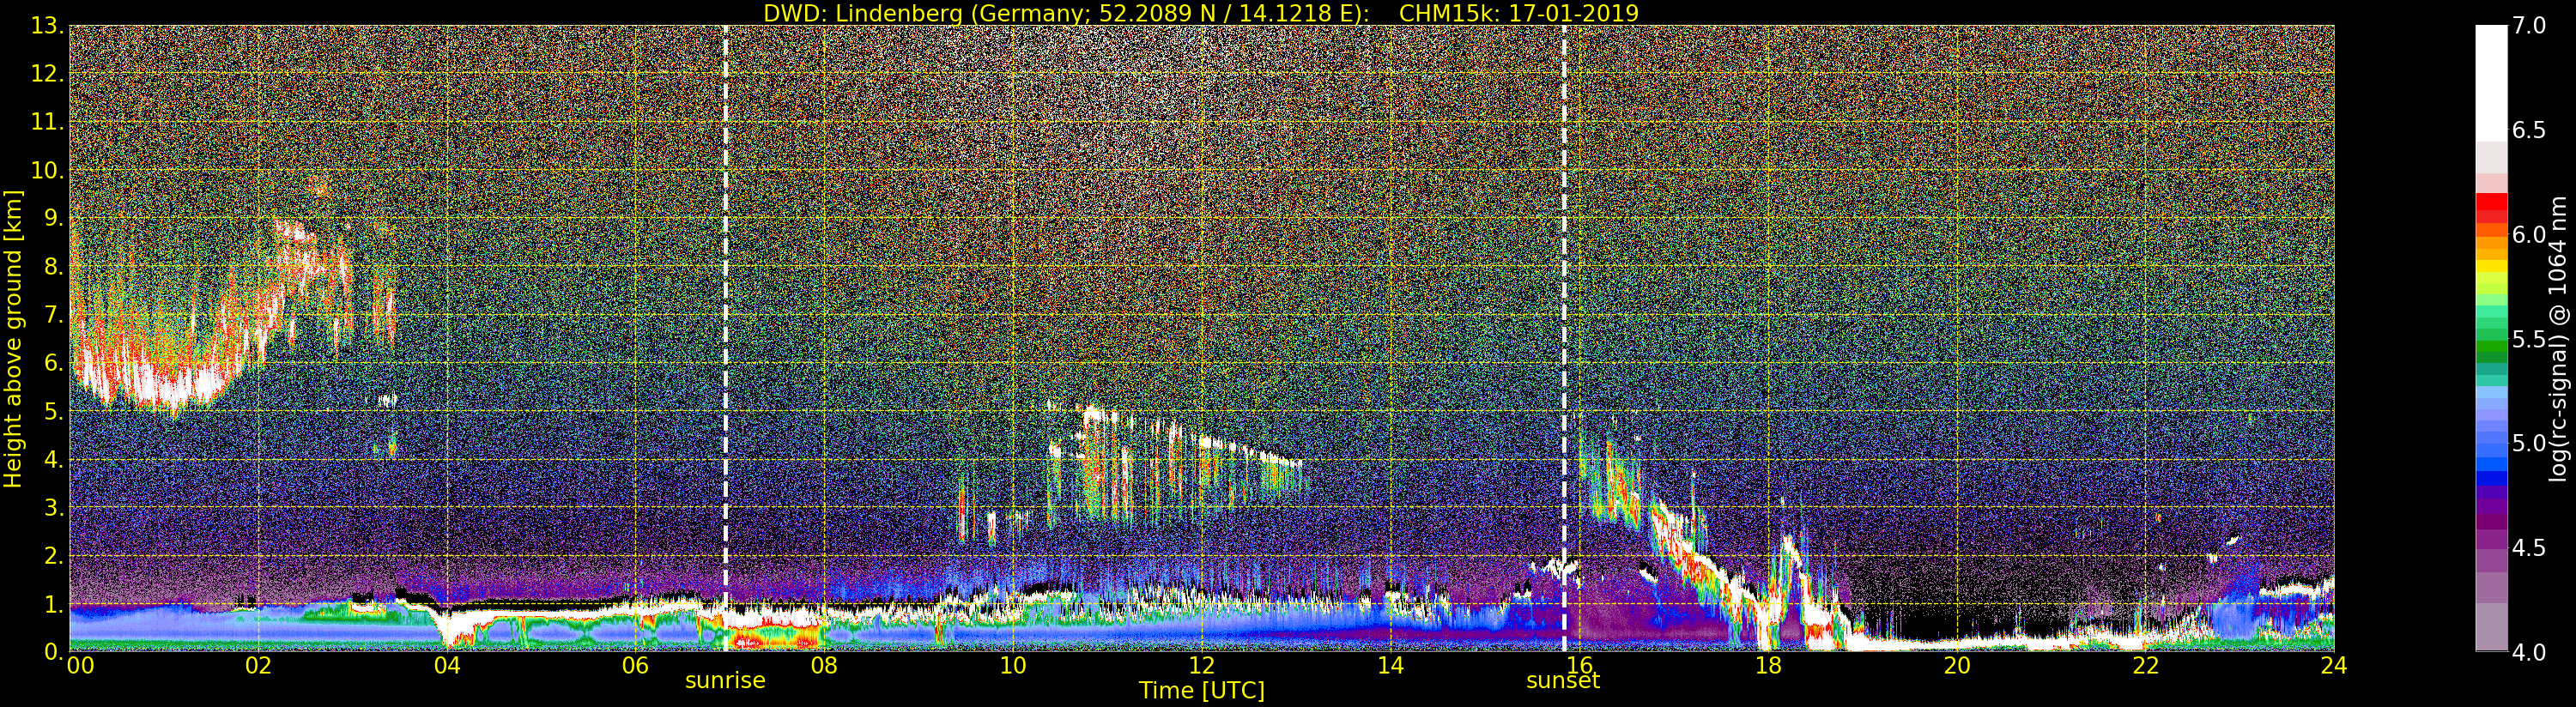This screenshot has width=2576, height=707.
Task: Click the plot title "DWD: Lindenberg (Germany; 52.2089 N / 14.1218 E)"
Action: (x=1066, y=13)
